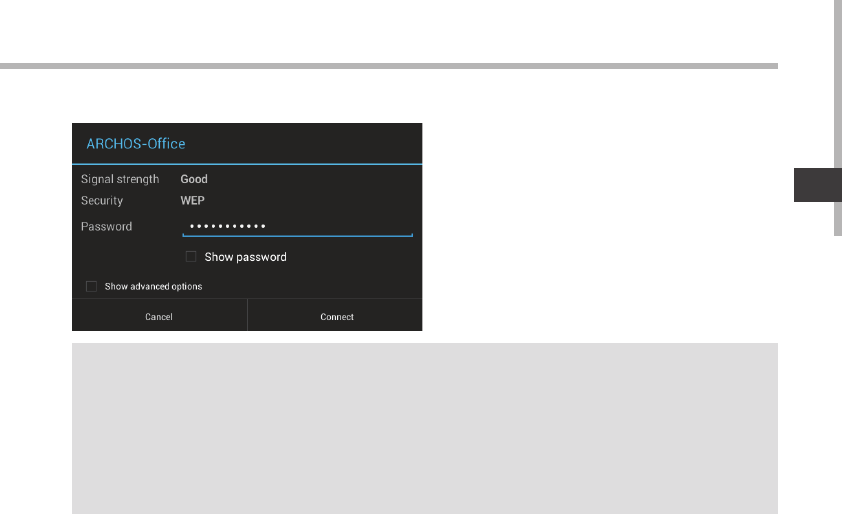Click the horizontal gray bar above the dialog
This screenshot has height=514, width=842.
(389, 66)
